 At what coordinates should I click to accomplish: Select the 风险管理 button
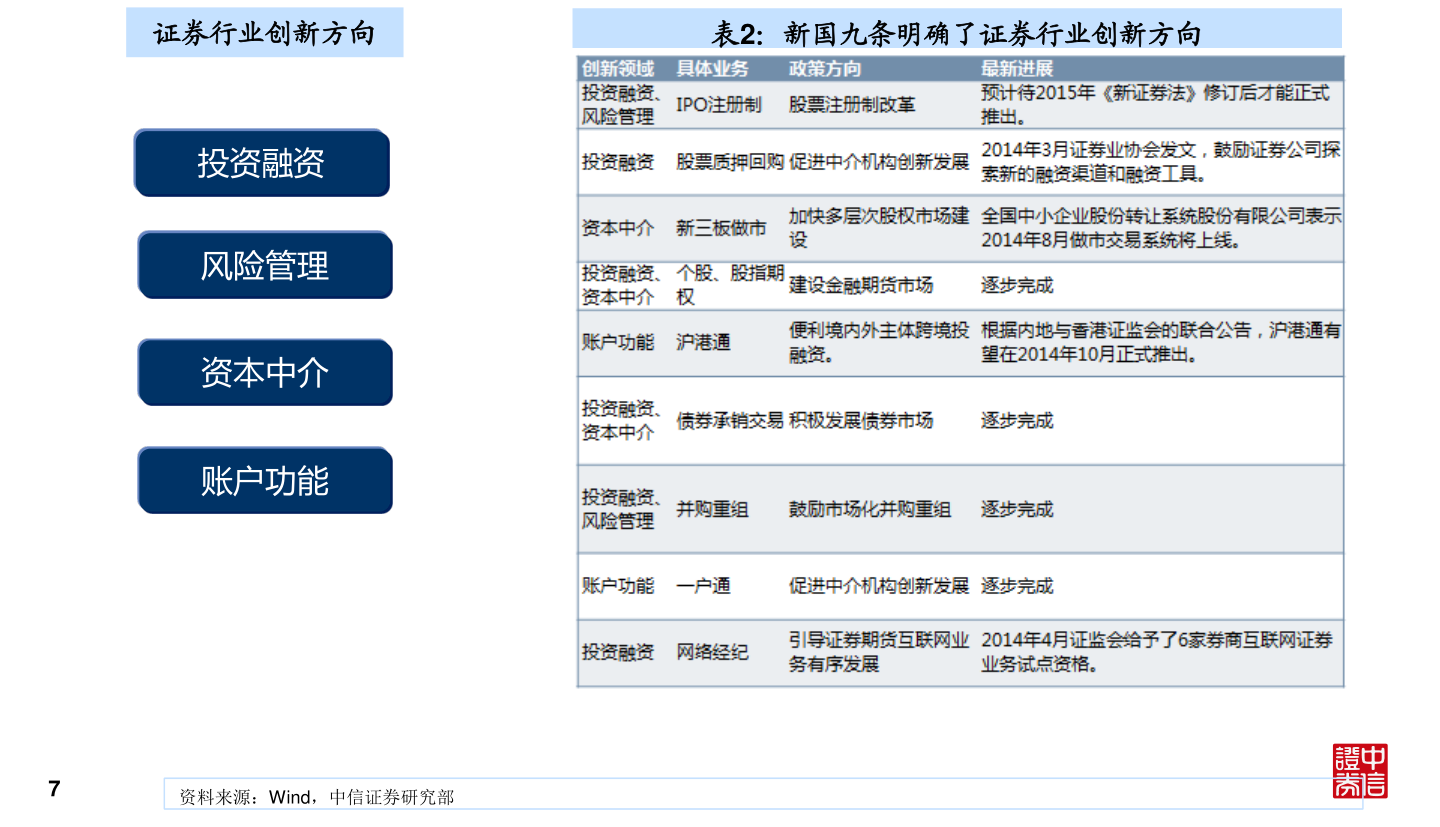[x=264, y=265]
